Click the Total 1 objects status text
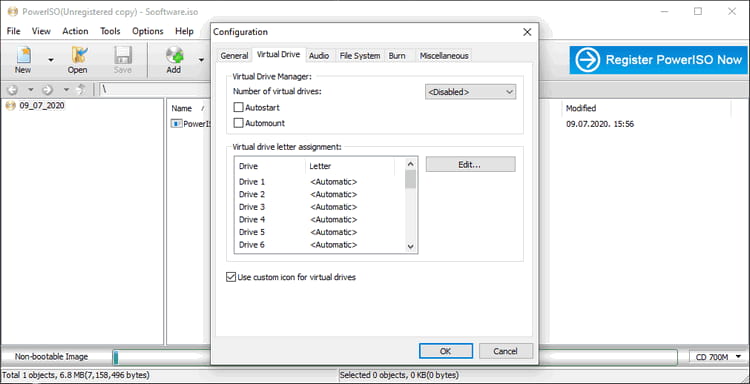This screenshot has width=750, height=384. point(76,375)
